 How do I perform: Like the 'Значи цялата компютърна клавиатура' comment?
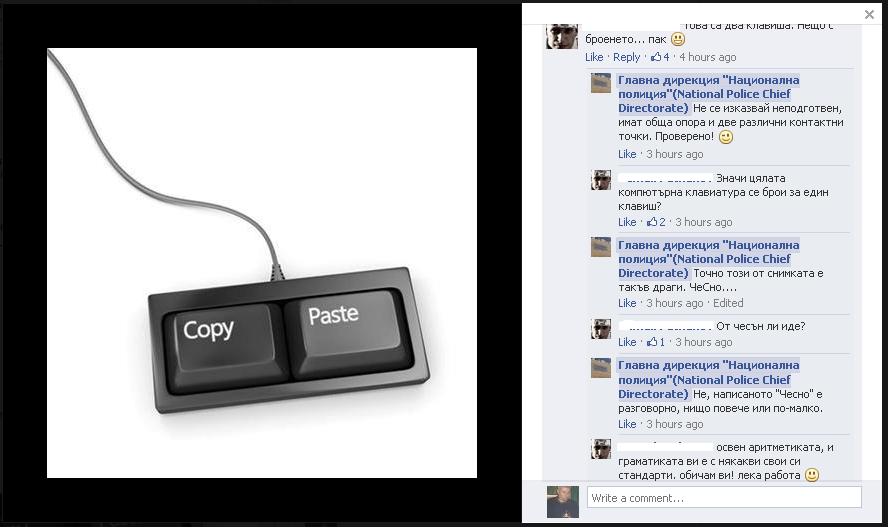[x=627, y=222]
